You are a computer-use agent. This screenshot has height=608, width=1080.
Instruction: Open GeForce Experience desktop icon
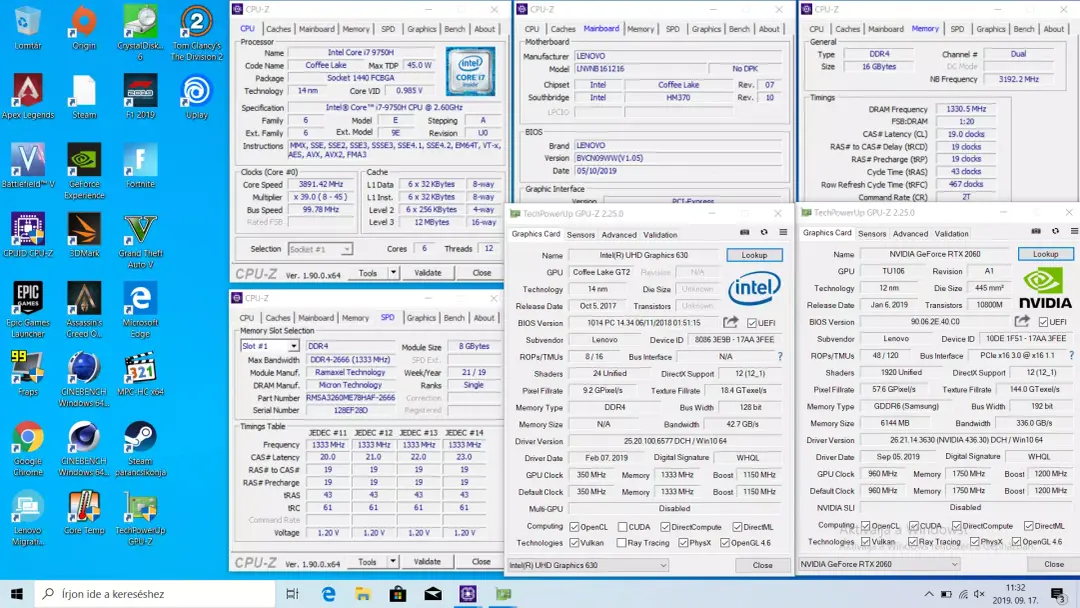[84, 171]
